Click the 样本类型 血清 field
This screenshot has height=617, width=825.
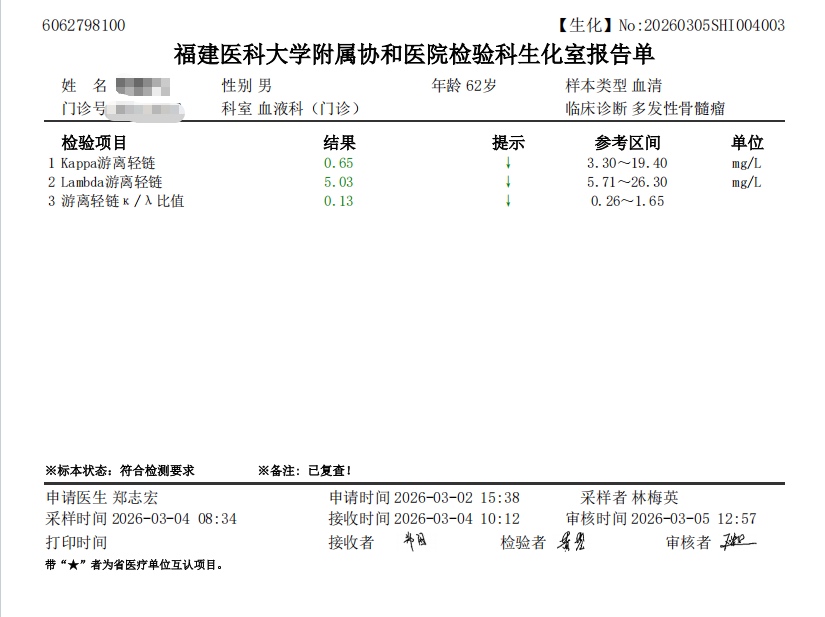(613, 86)
